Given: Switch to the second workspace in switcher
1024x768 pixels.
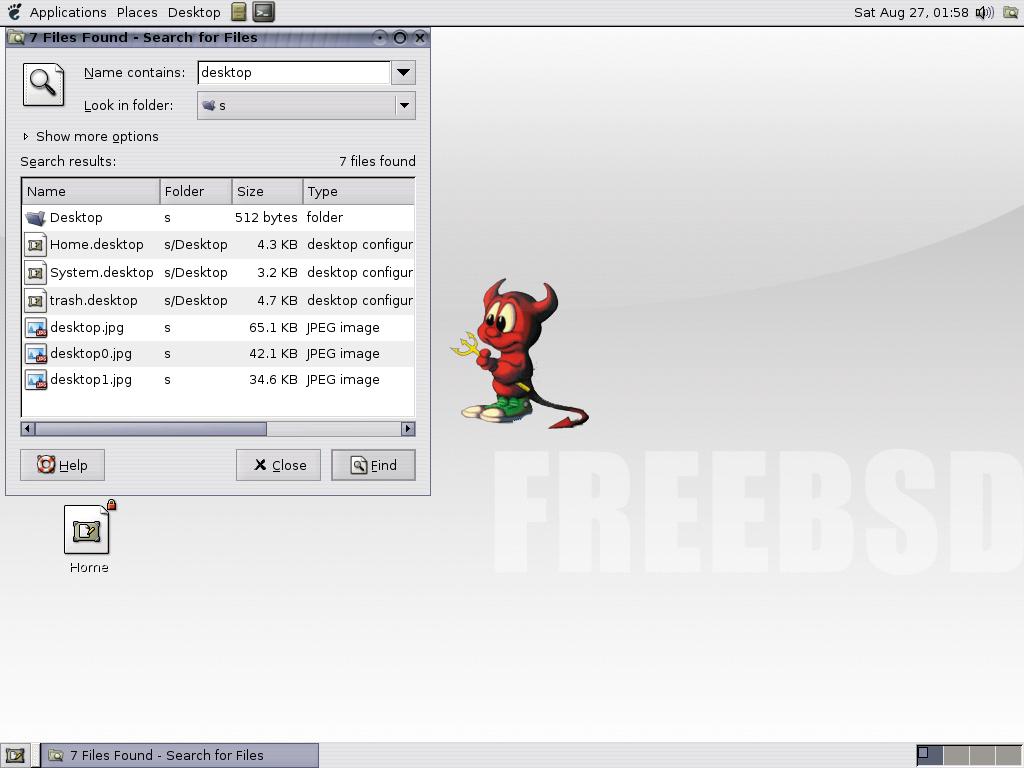Looking at the screenshot, I should 956,756.
